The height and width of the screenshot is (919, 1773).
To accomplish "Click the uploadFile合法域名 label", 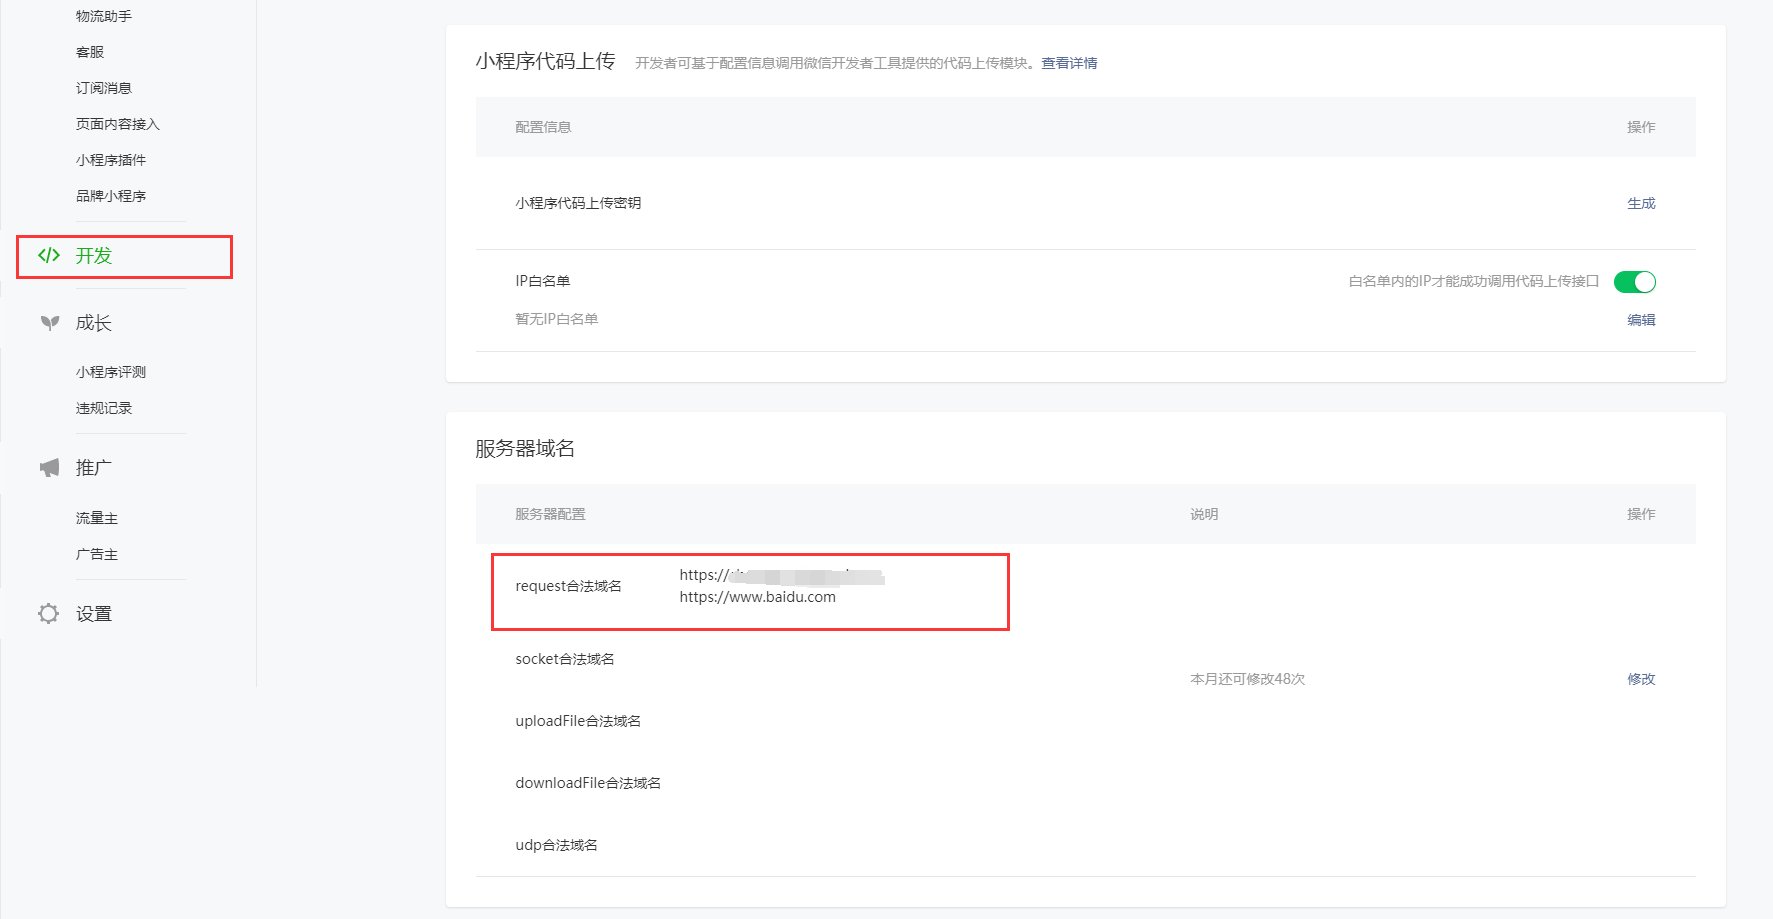I will [578, 721].
